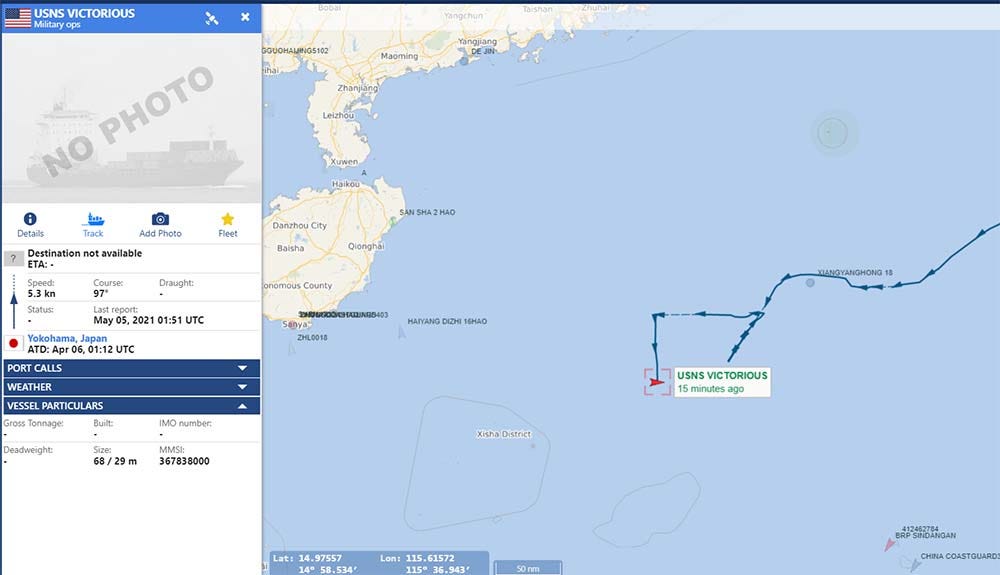Click the Add Photo camera icon
The image size is (1000, 575).
[160, 219]
